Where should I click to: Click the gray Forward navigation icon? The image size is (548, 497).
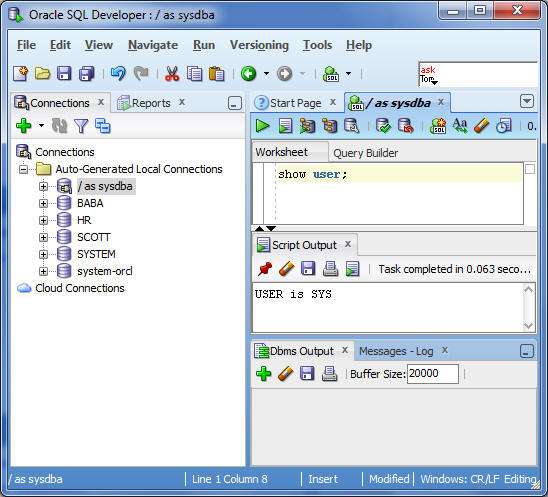tap(284, 73)
